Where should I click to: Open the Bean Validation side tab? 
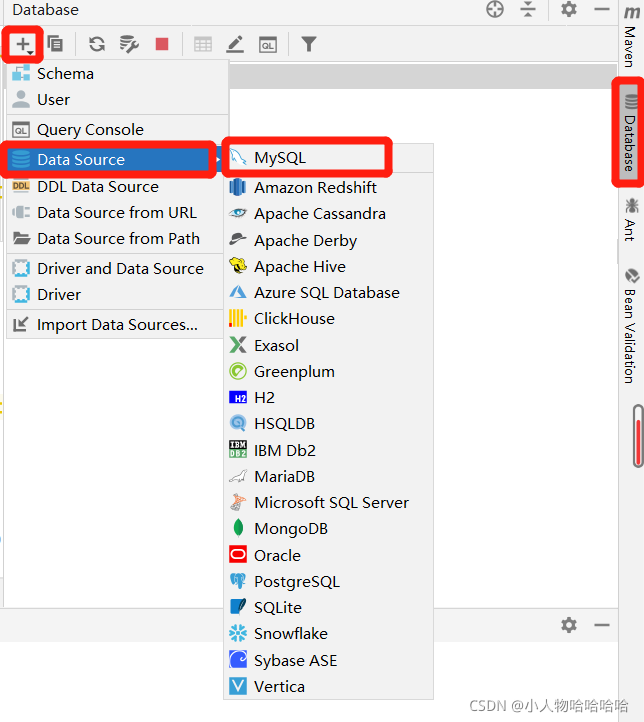[x=631, y=326]
